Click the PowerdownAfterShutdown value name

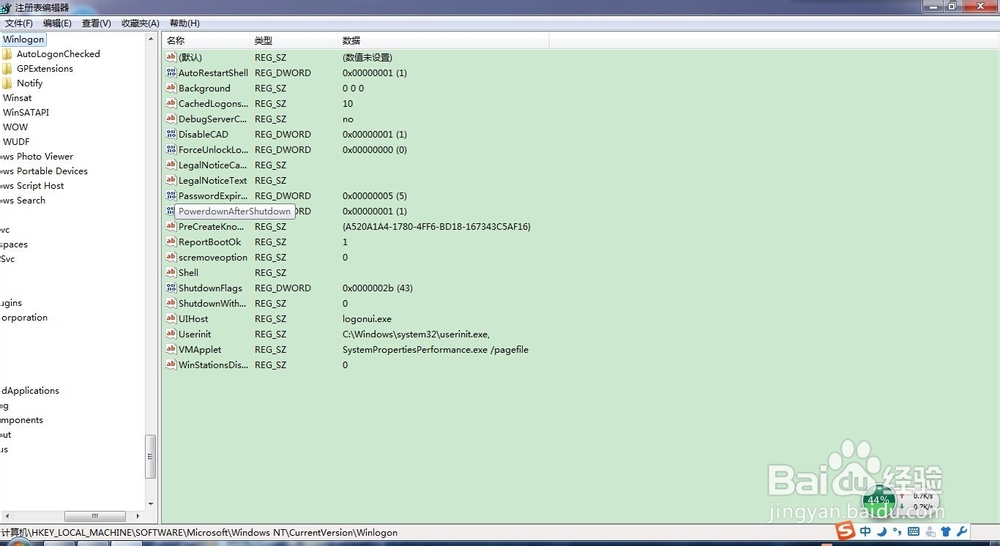(234, 211)
